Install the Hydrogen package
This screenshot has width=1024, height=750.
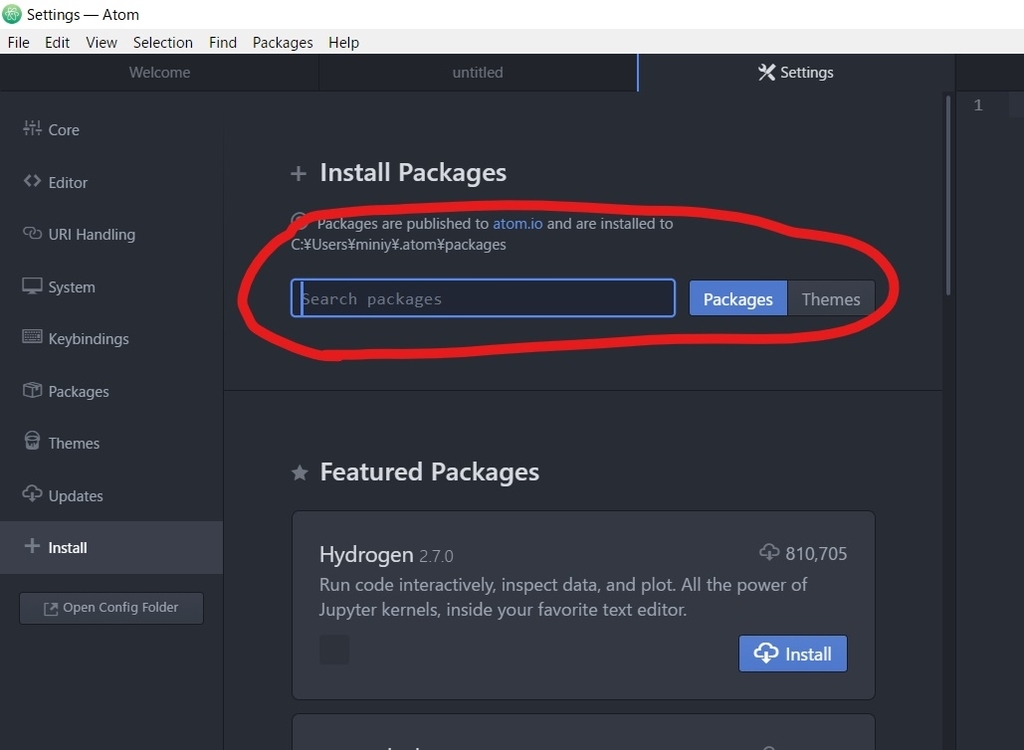793,654
